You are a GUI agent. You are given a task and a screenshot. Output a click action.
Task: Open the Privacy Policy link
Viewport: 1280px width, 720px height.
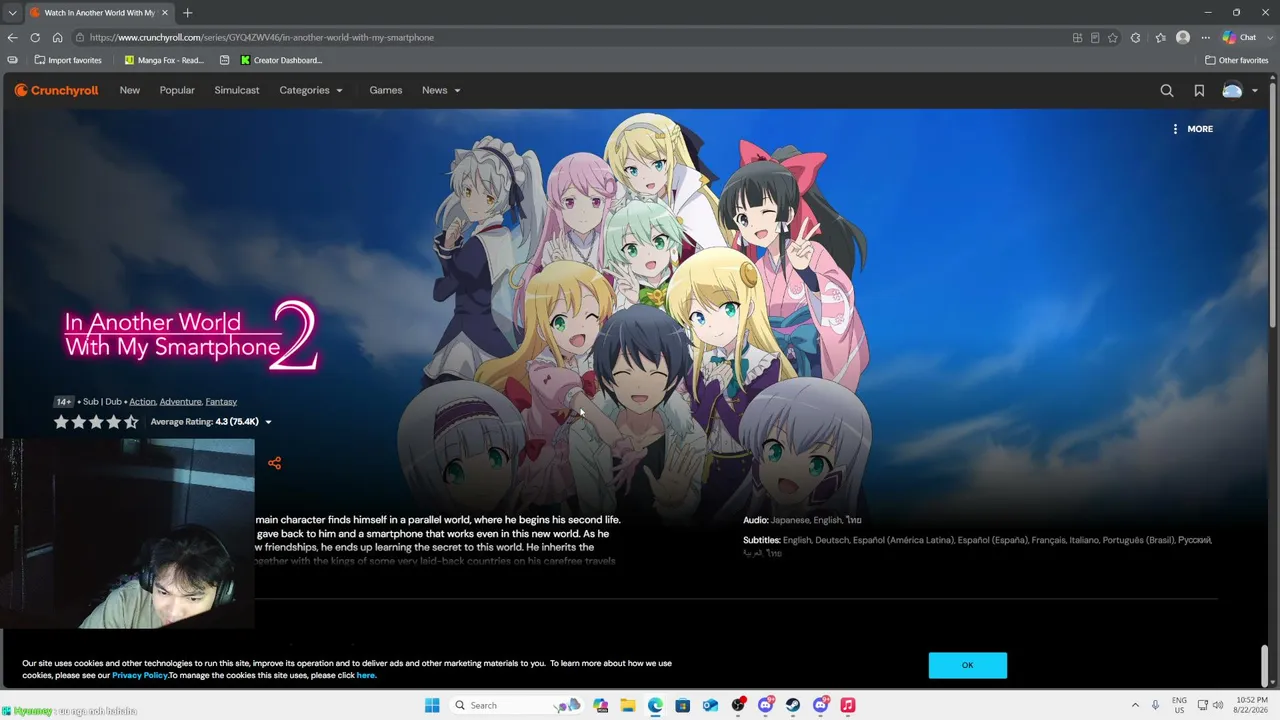[140, 675]
